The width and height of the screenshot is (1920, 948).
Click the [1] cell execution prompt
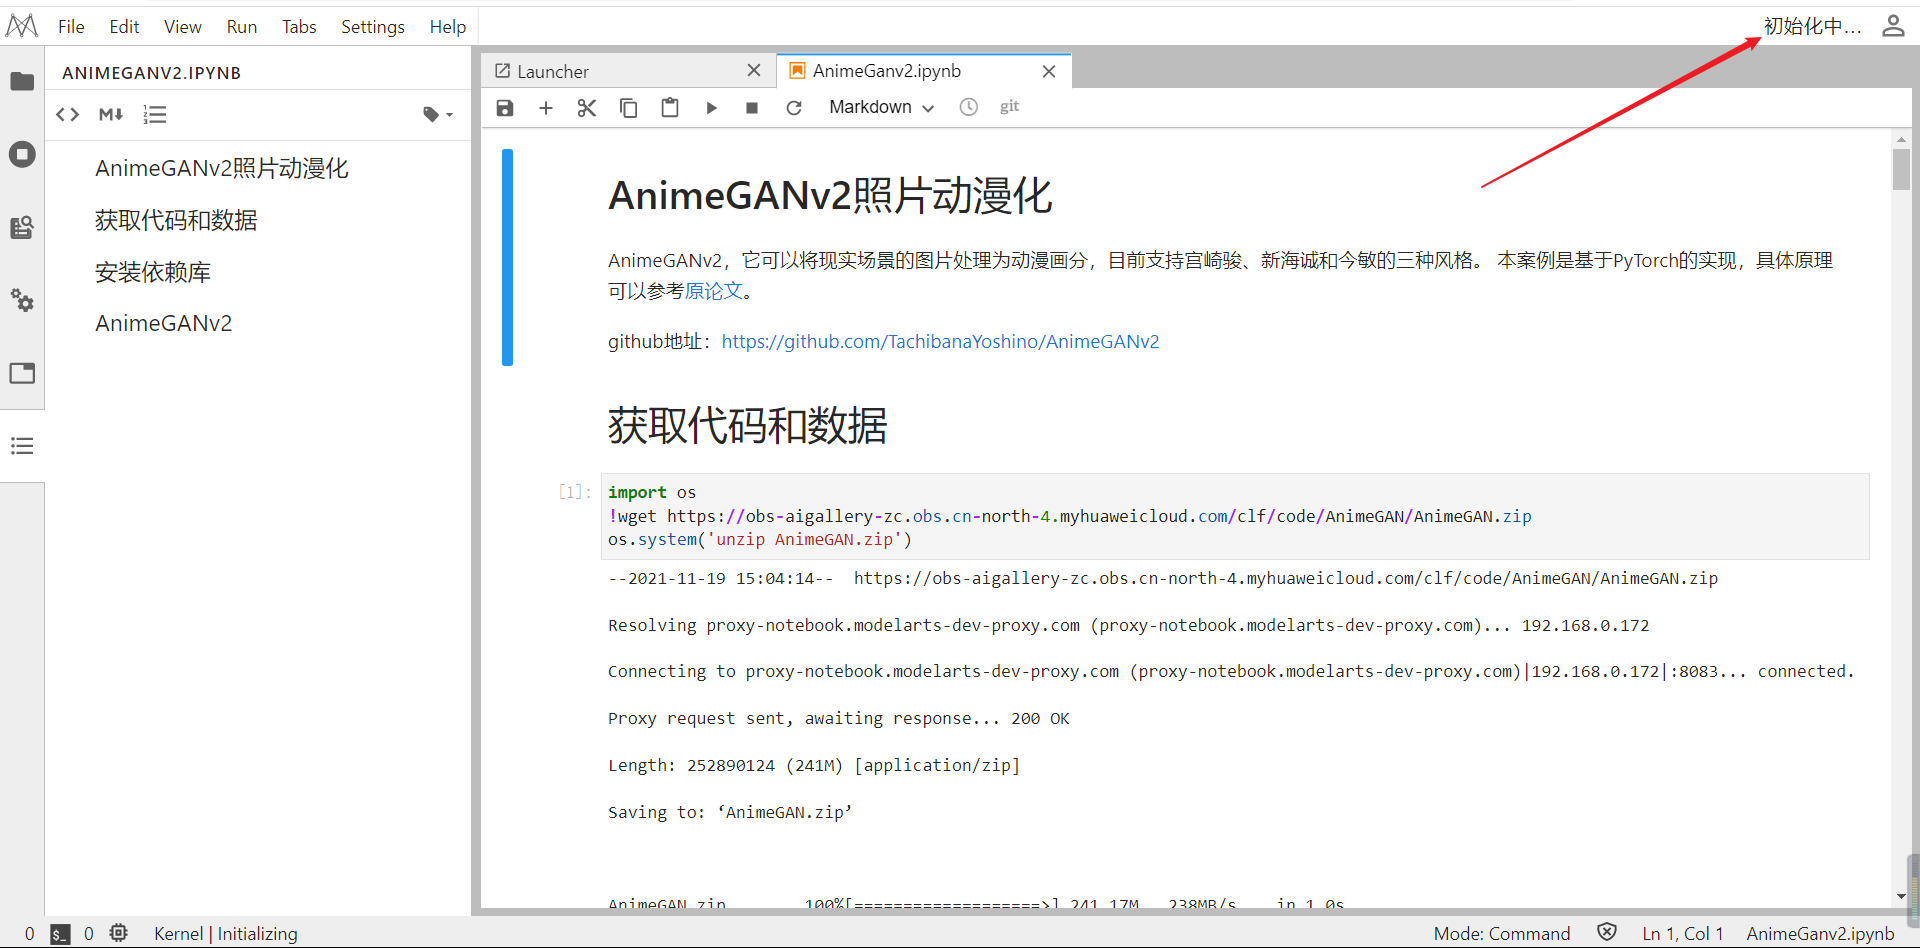[x=575, y=492]
